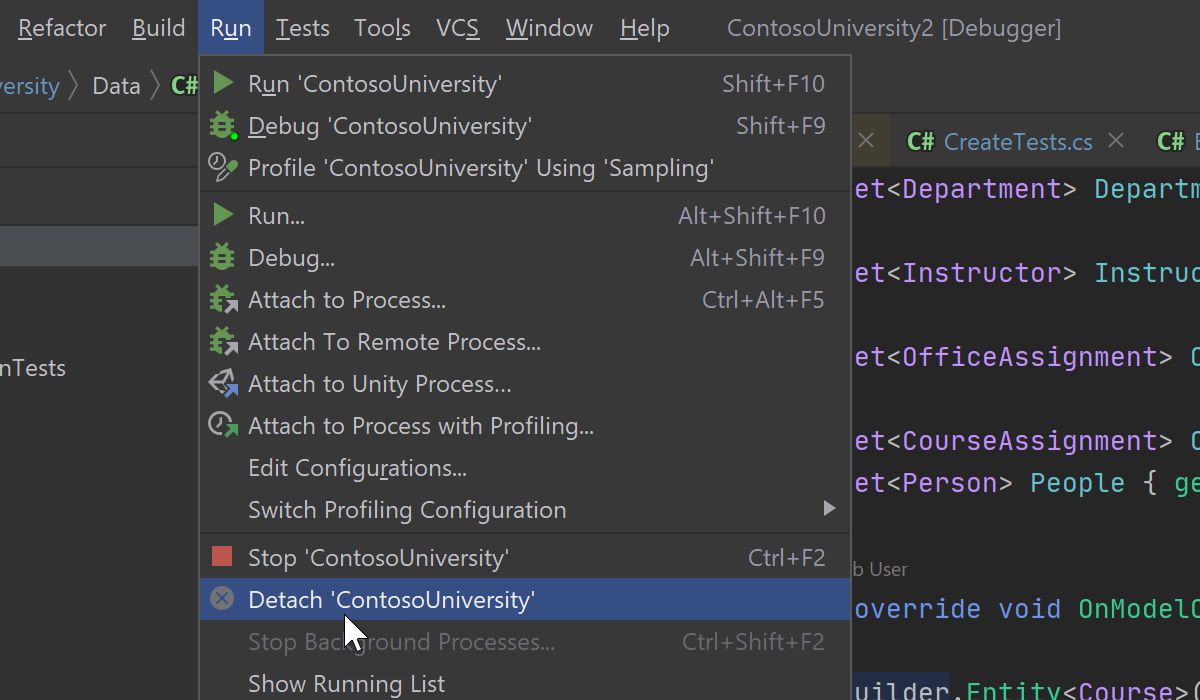1200x700 pixels.
Task: Click the red Stop 'ContosoUniversity' square icon
Action: [222, 557]
